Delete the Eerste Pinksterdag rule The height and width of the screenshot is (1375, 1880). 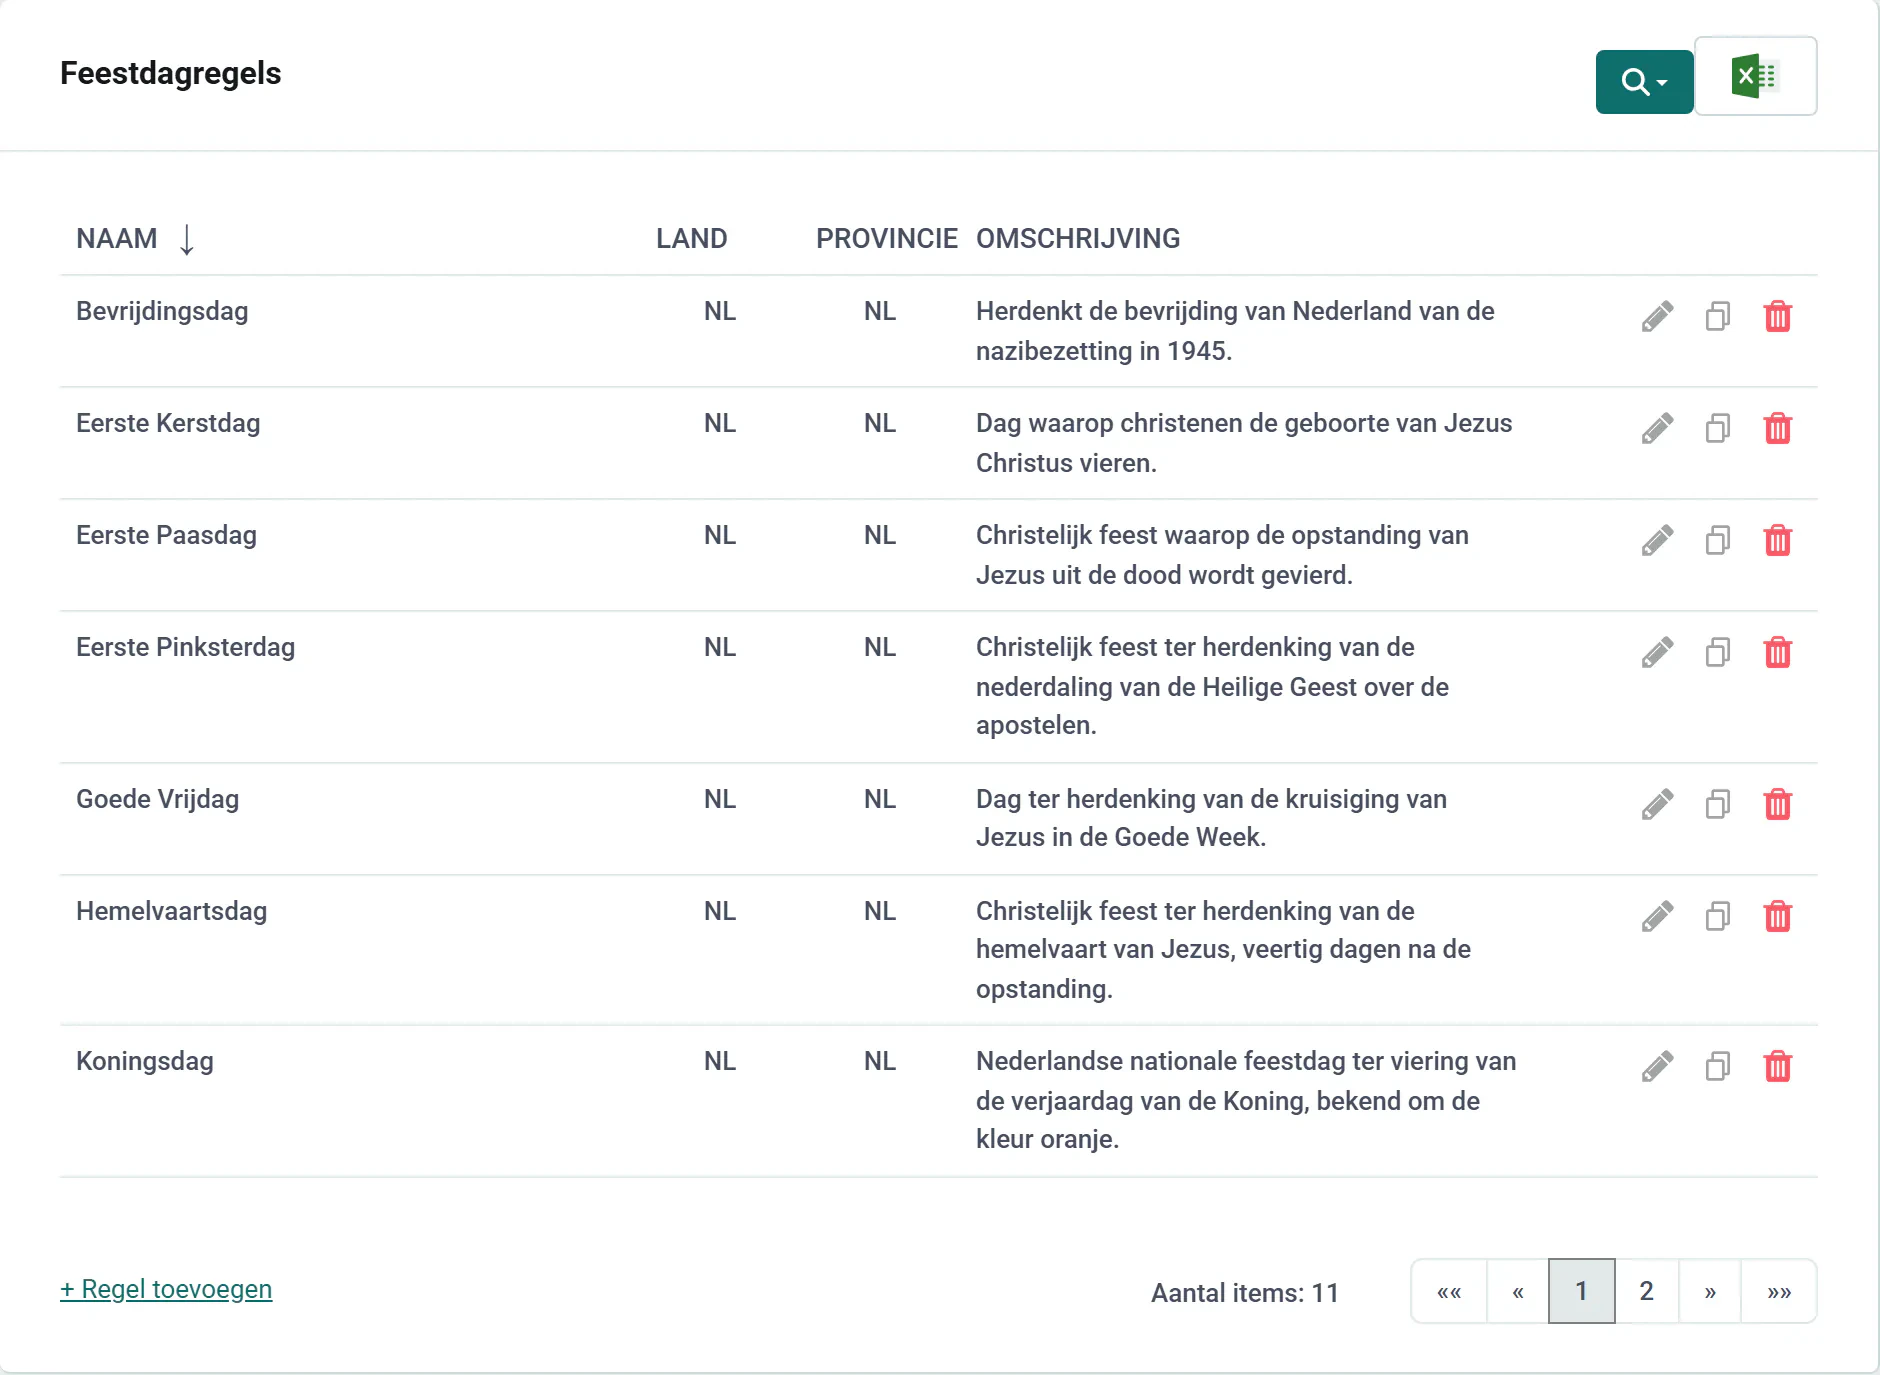click(x=1778, y=653)
